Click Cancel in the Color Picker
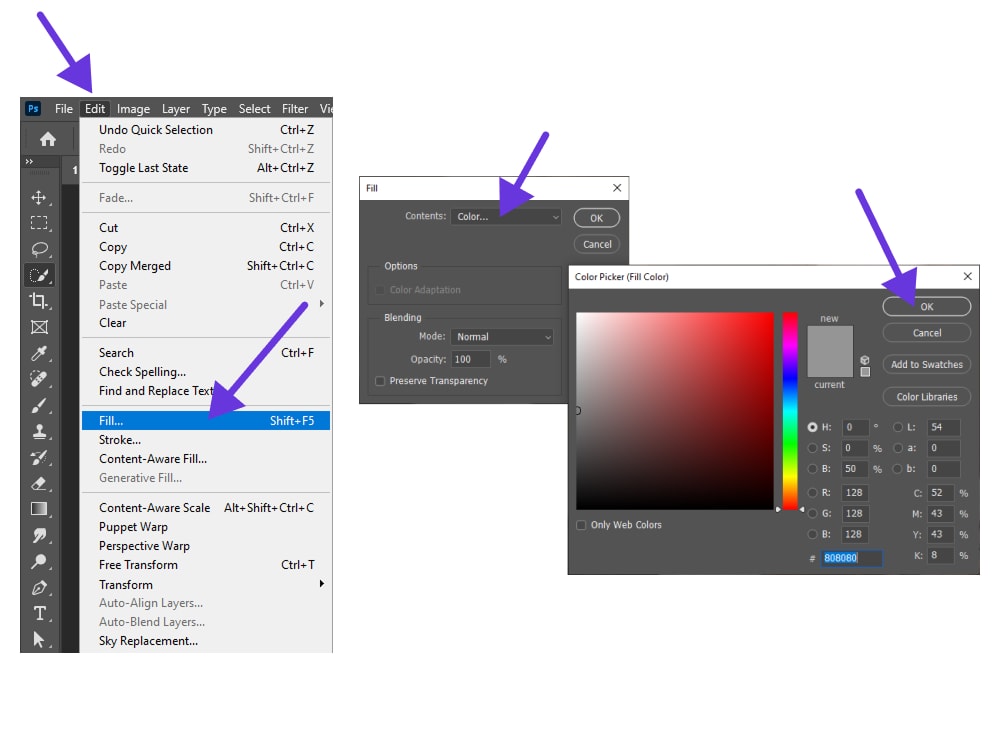 coord(927,333)
